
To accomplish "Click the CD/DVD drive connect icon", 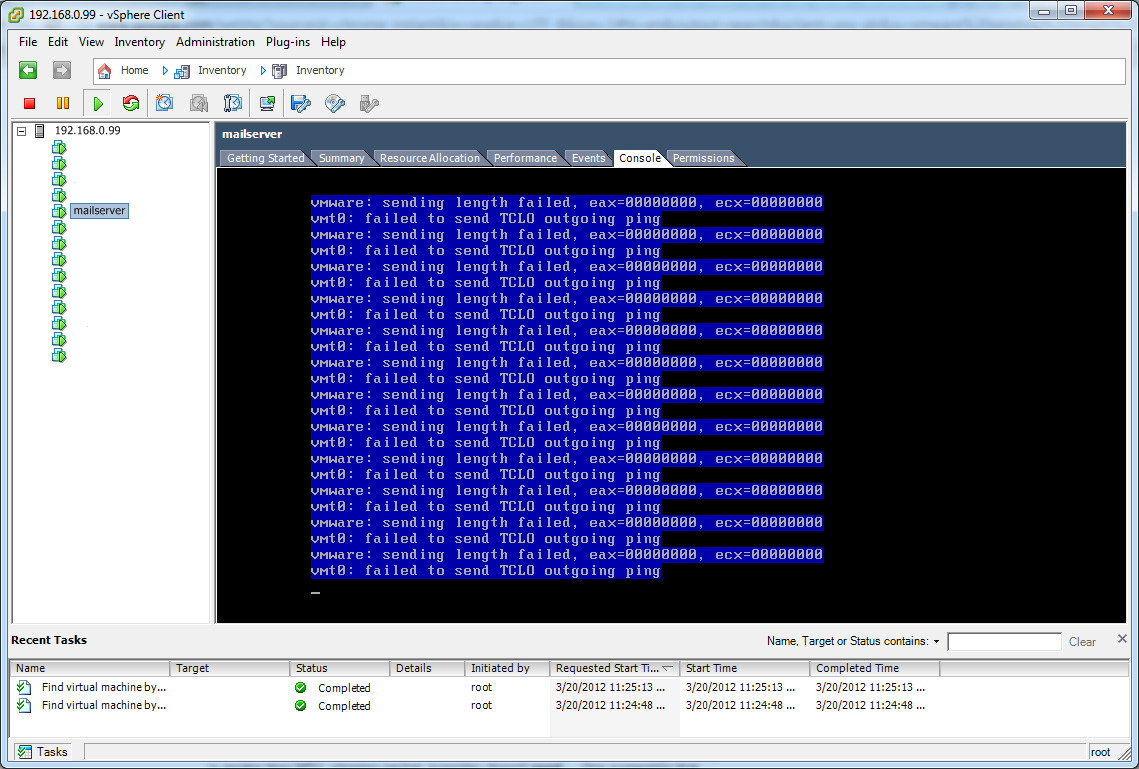I will (335, 103).
